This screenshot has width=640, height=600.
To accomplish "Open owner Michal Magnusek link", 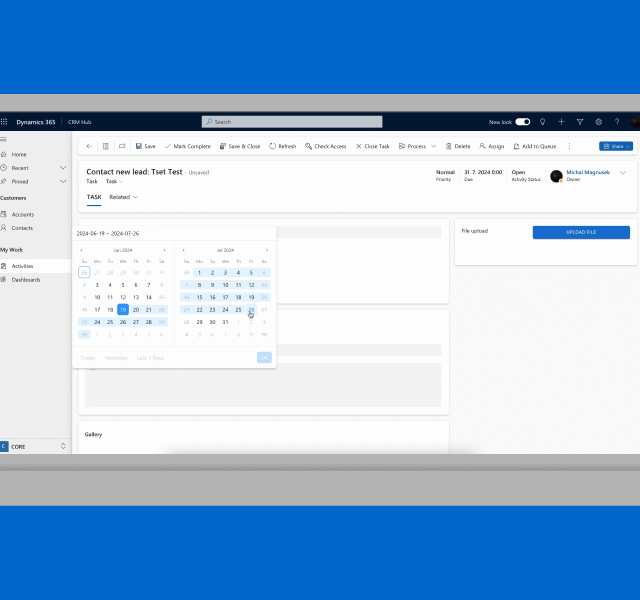I will coord(588,172).
